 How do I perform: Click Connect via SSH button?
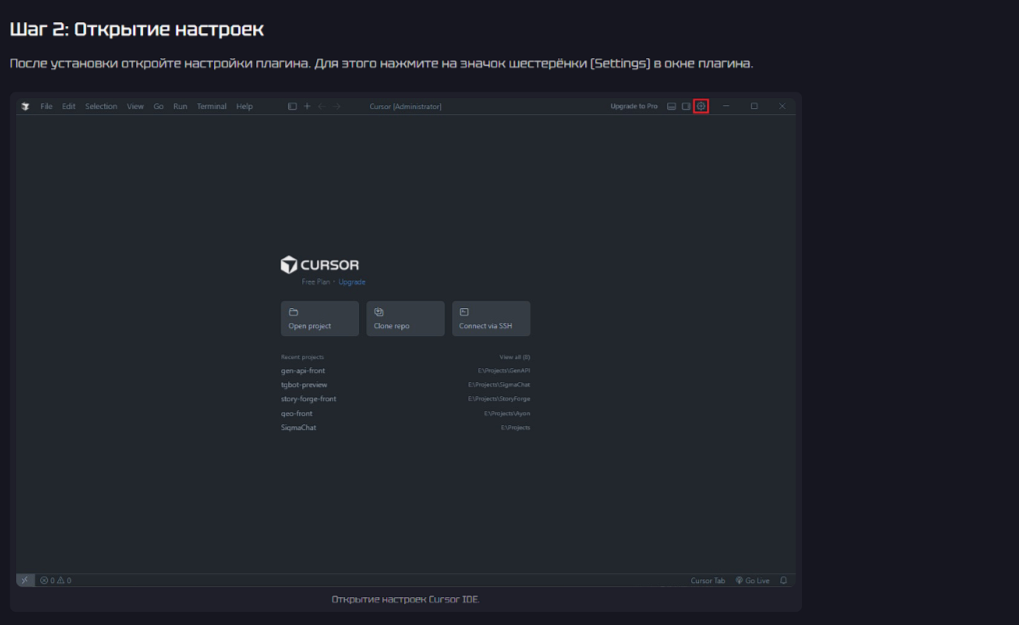tap(491, 318)
